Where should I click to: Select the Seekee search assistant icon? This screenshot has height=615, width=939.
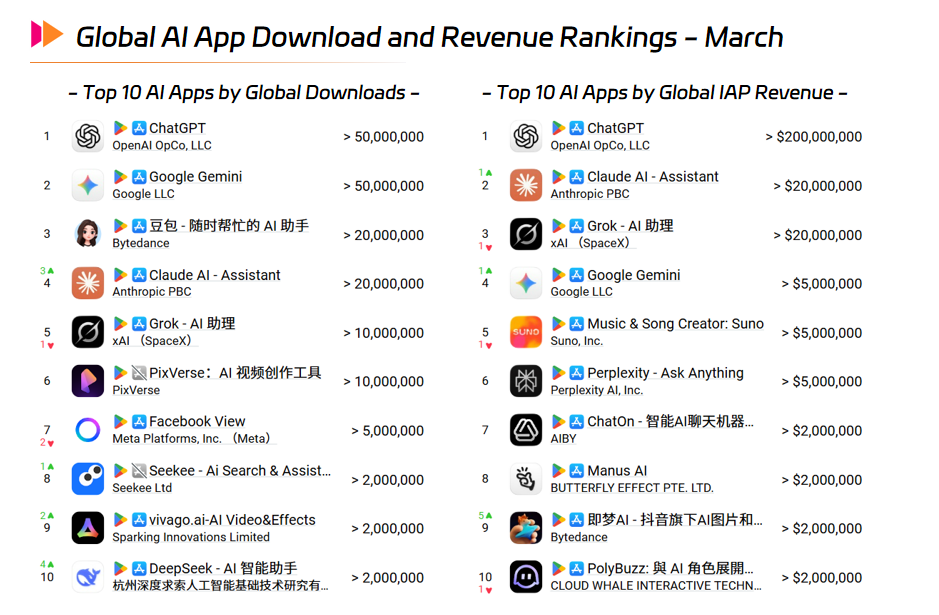(x=87, y=478)
